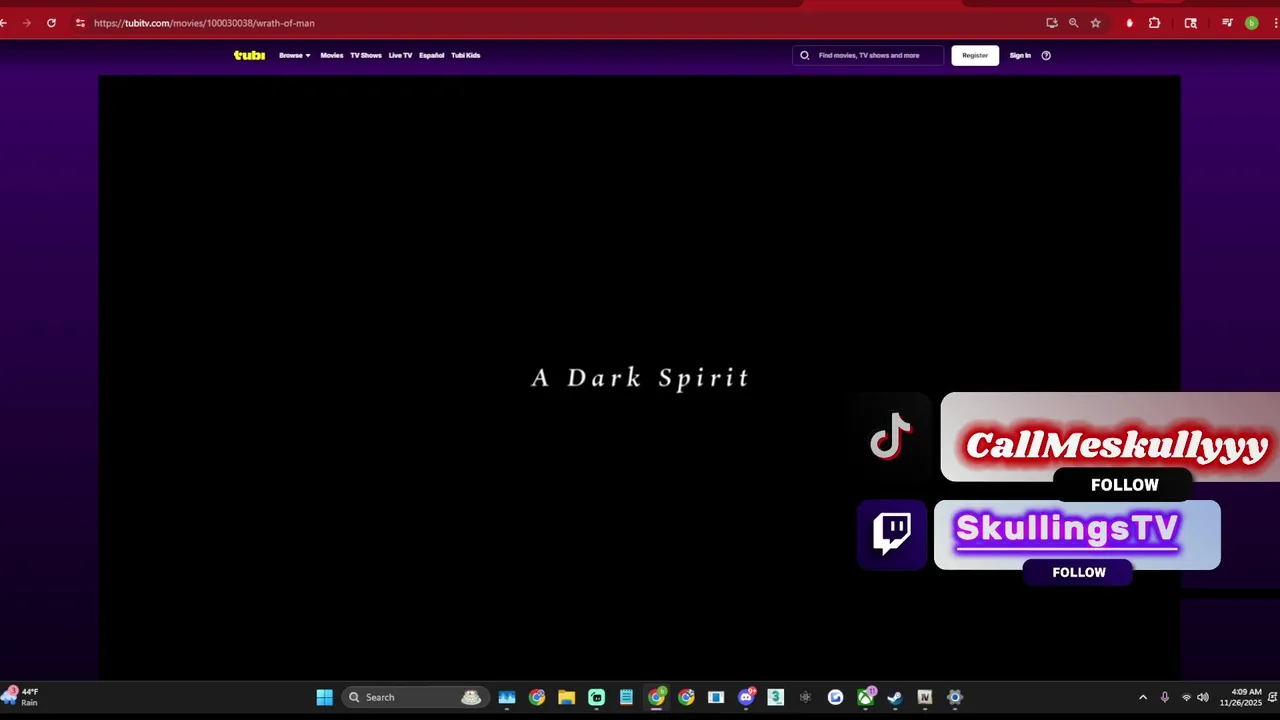Click the Register button

975,55
